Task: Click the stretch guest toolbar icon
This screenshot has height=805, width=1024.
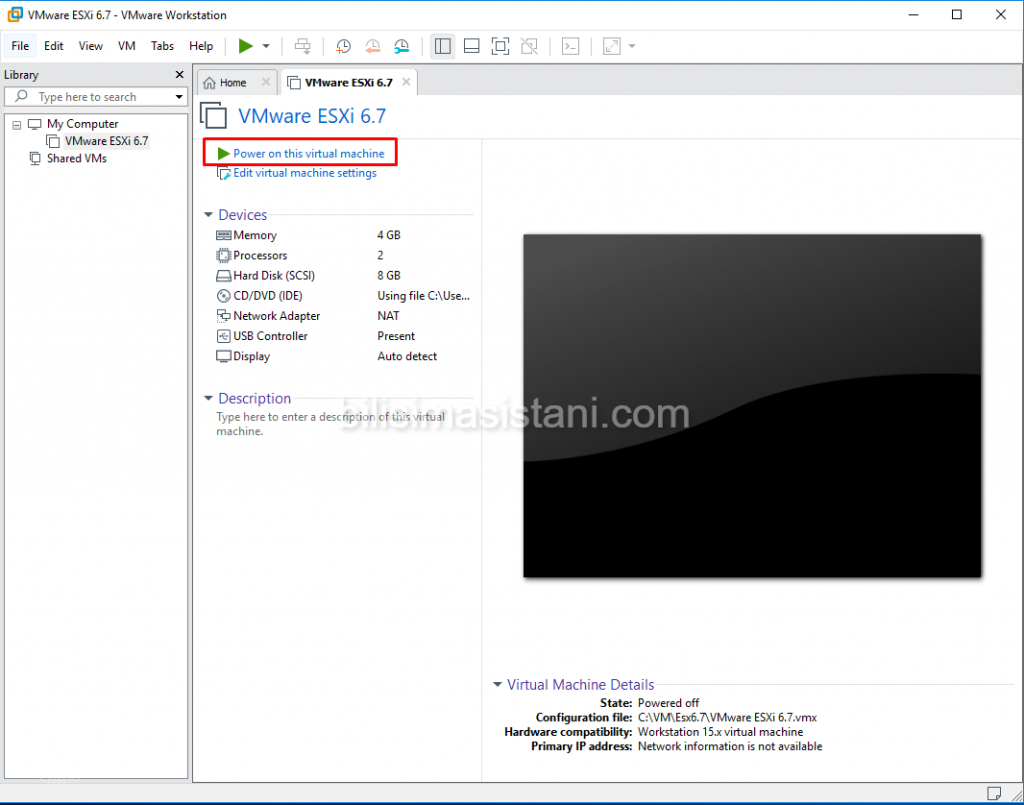Action: coord(611,46)
